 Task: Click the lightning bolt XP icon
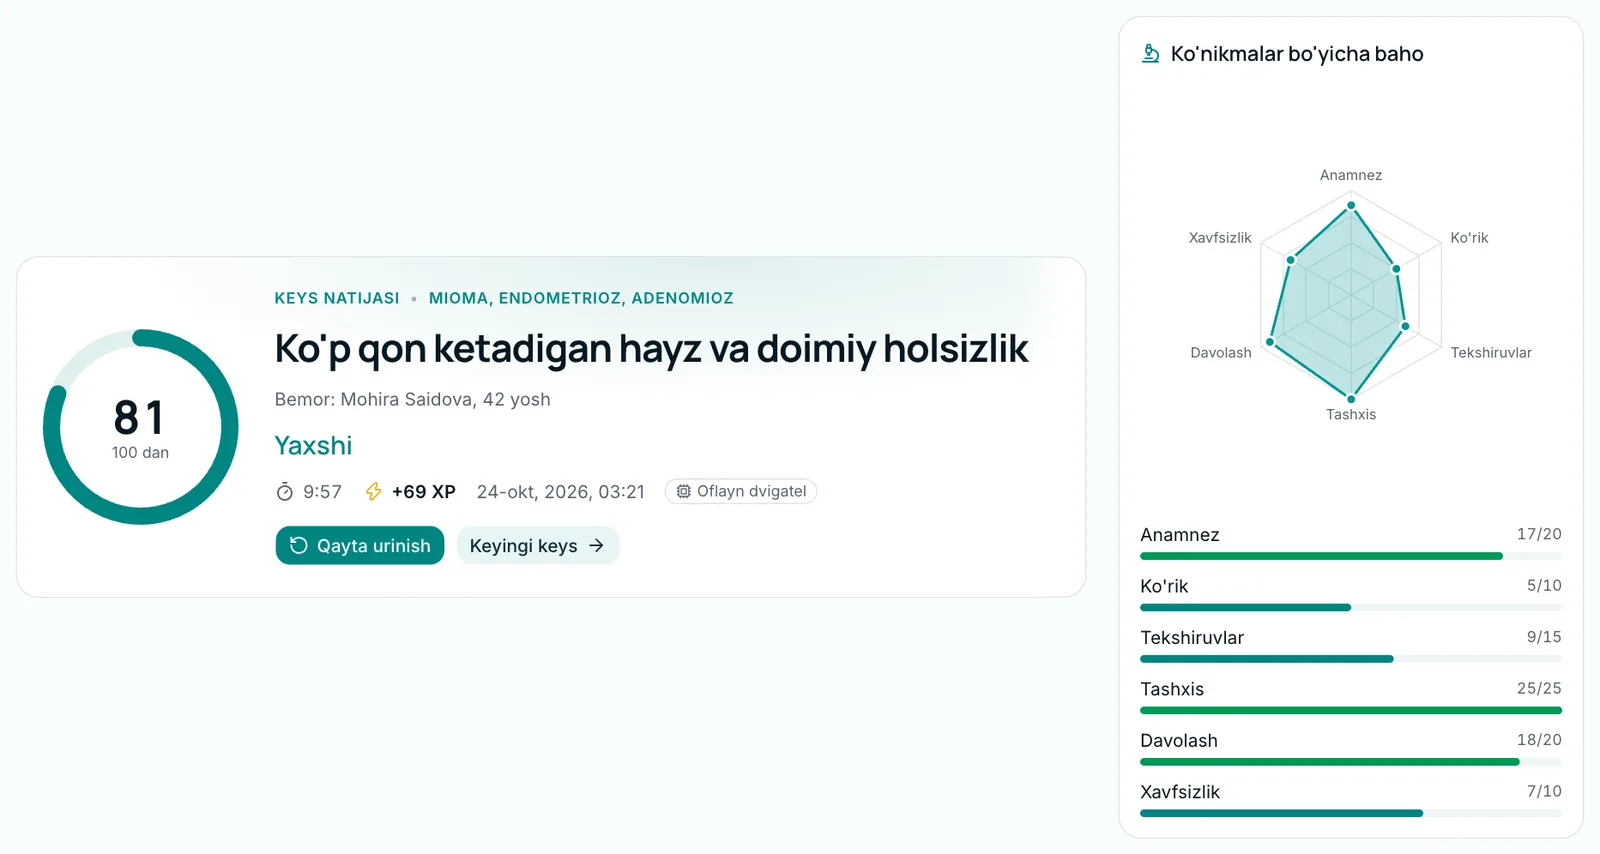[x=373, y=491]
